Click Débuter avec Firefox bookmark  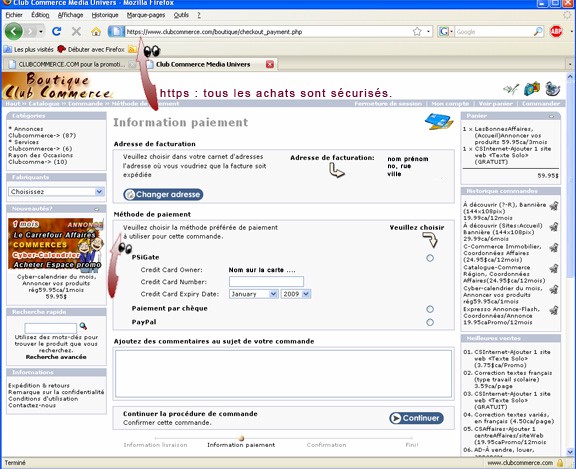click(91, 49)
